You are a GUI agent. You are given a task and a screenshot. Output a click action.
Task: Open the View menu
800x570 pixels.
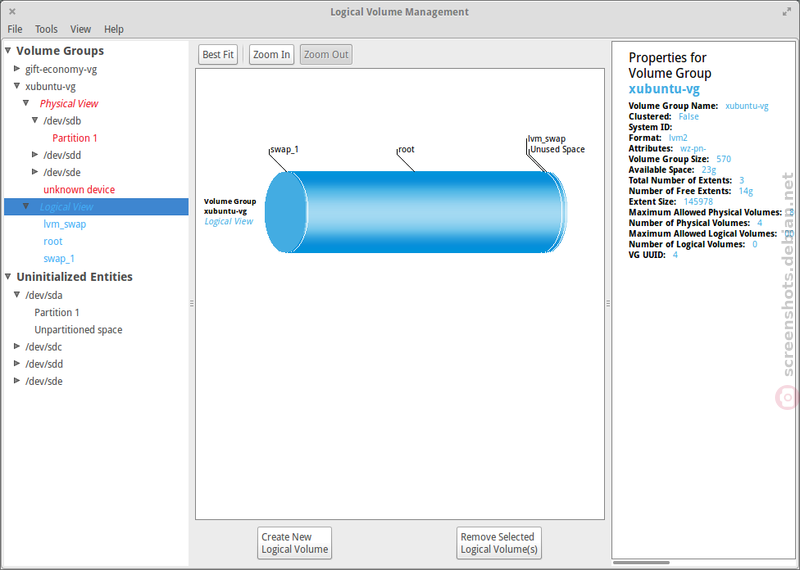[x=81, y=29]
